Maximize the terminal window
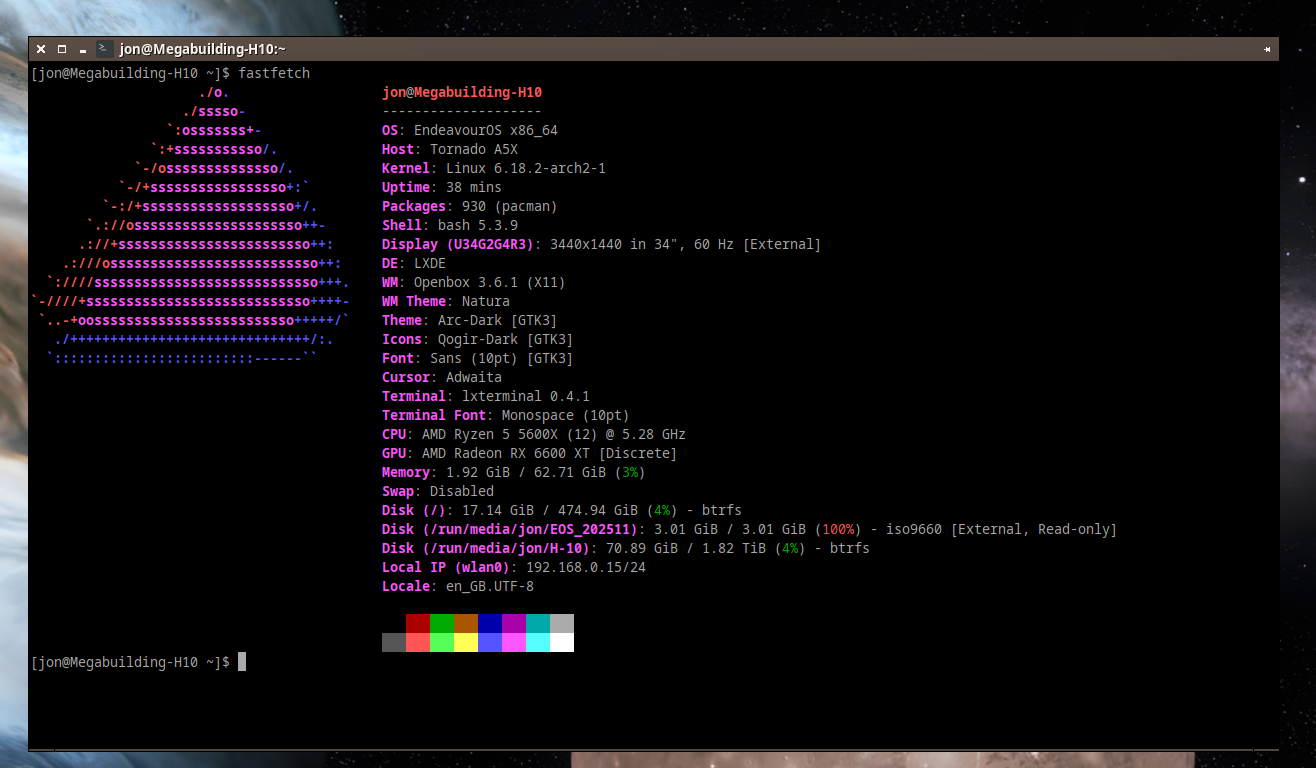The width and height of the screenshot is (1316, 768). click(x=62, y=49)
